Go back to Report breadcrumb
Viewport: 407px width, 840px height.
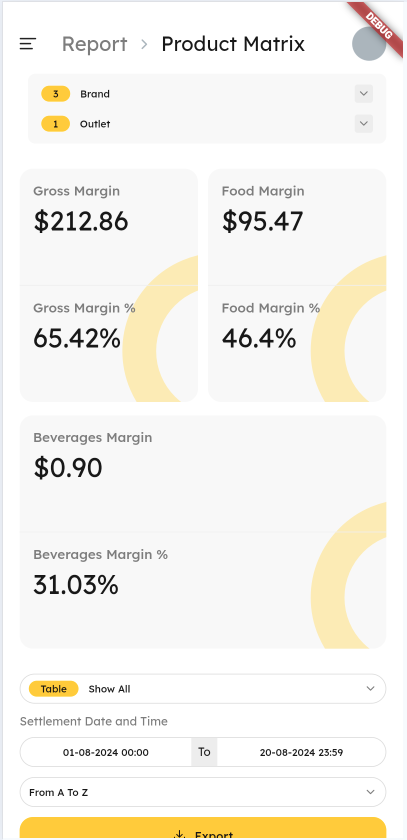95,44
